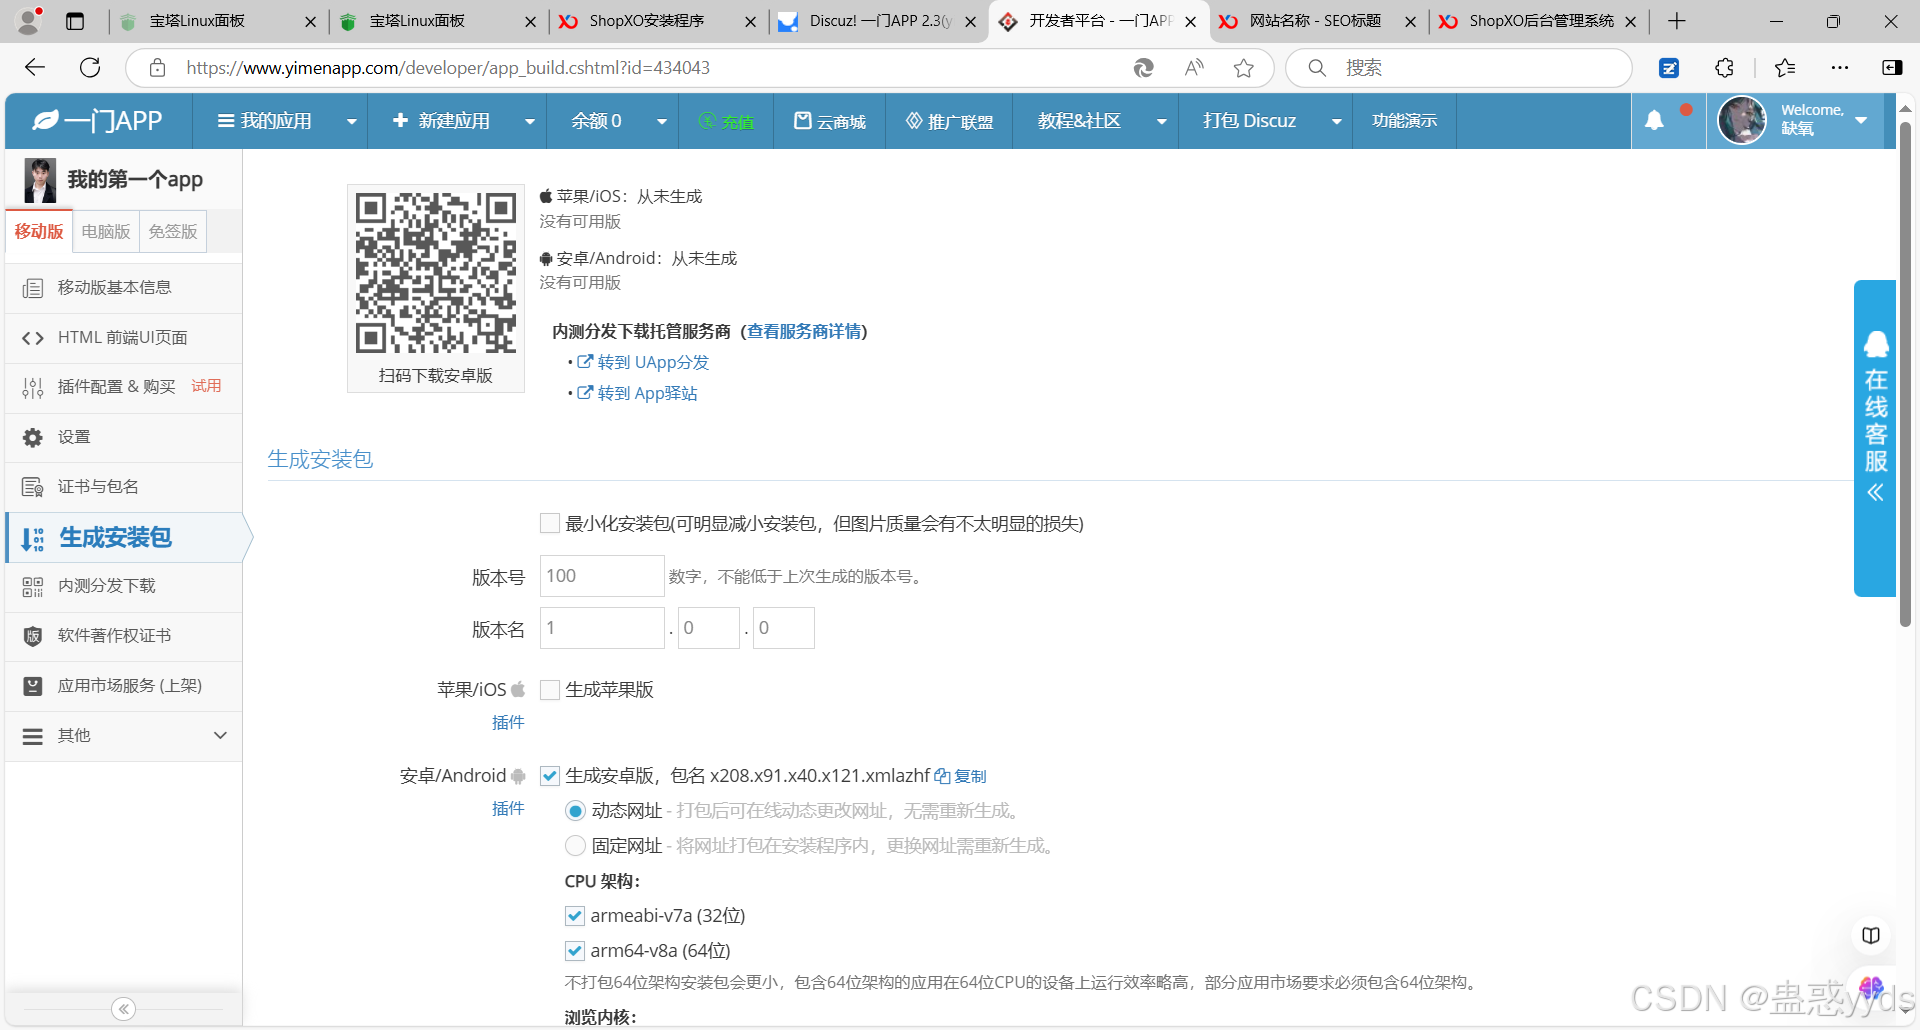The image size is (1920, 1030).
Task: Open 插件配置 & 购买
Action: click(124, 387)
